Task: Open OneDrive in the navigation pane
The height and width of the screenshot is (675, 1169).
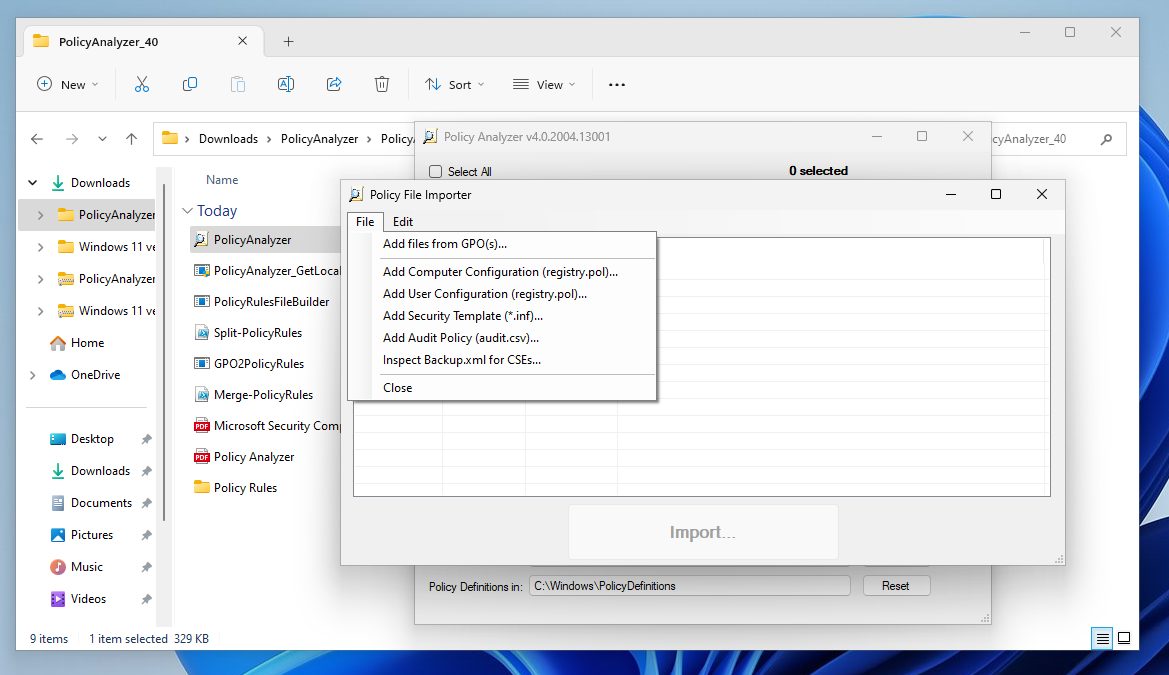Action: coord(85,375)
